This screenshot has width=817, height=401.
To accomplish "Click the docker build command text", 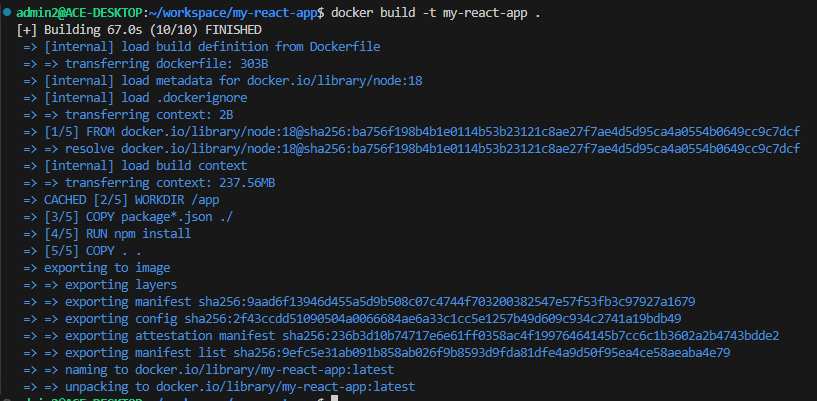I will click(x=436, y=12).
